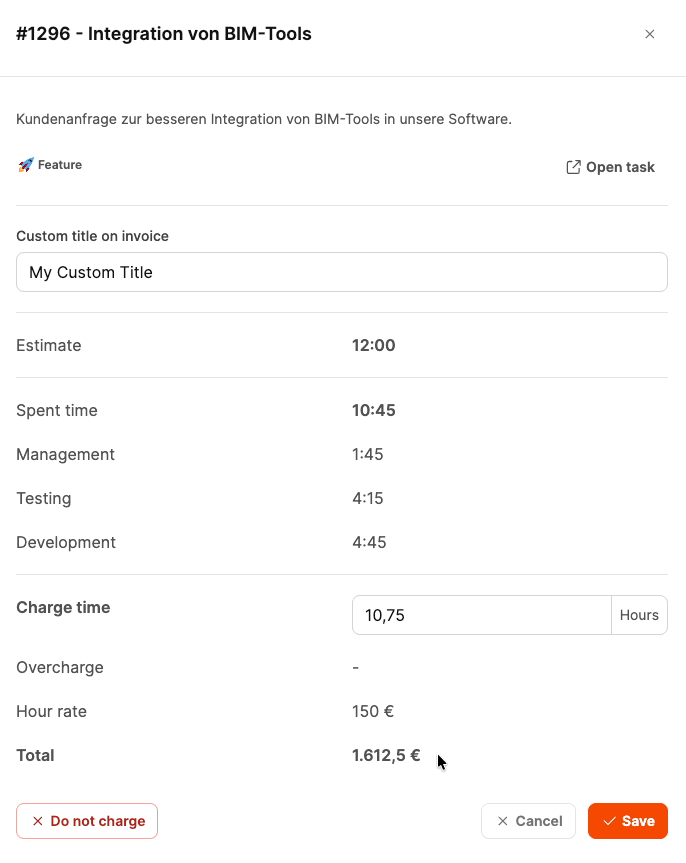Cancel the changes via the Cancel label
This screenshot has width=686, height=863.
538,821
